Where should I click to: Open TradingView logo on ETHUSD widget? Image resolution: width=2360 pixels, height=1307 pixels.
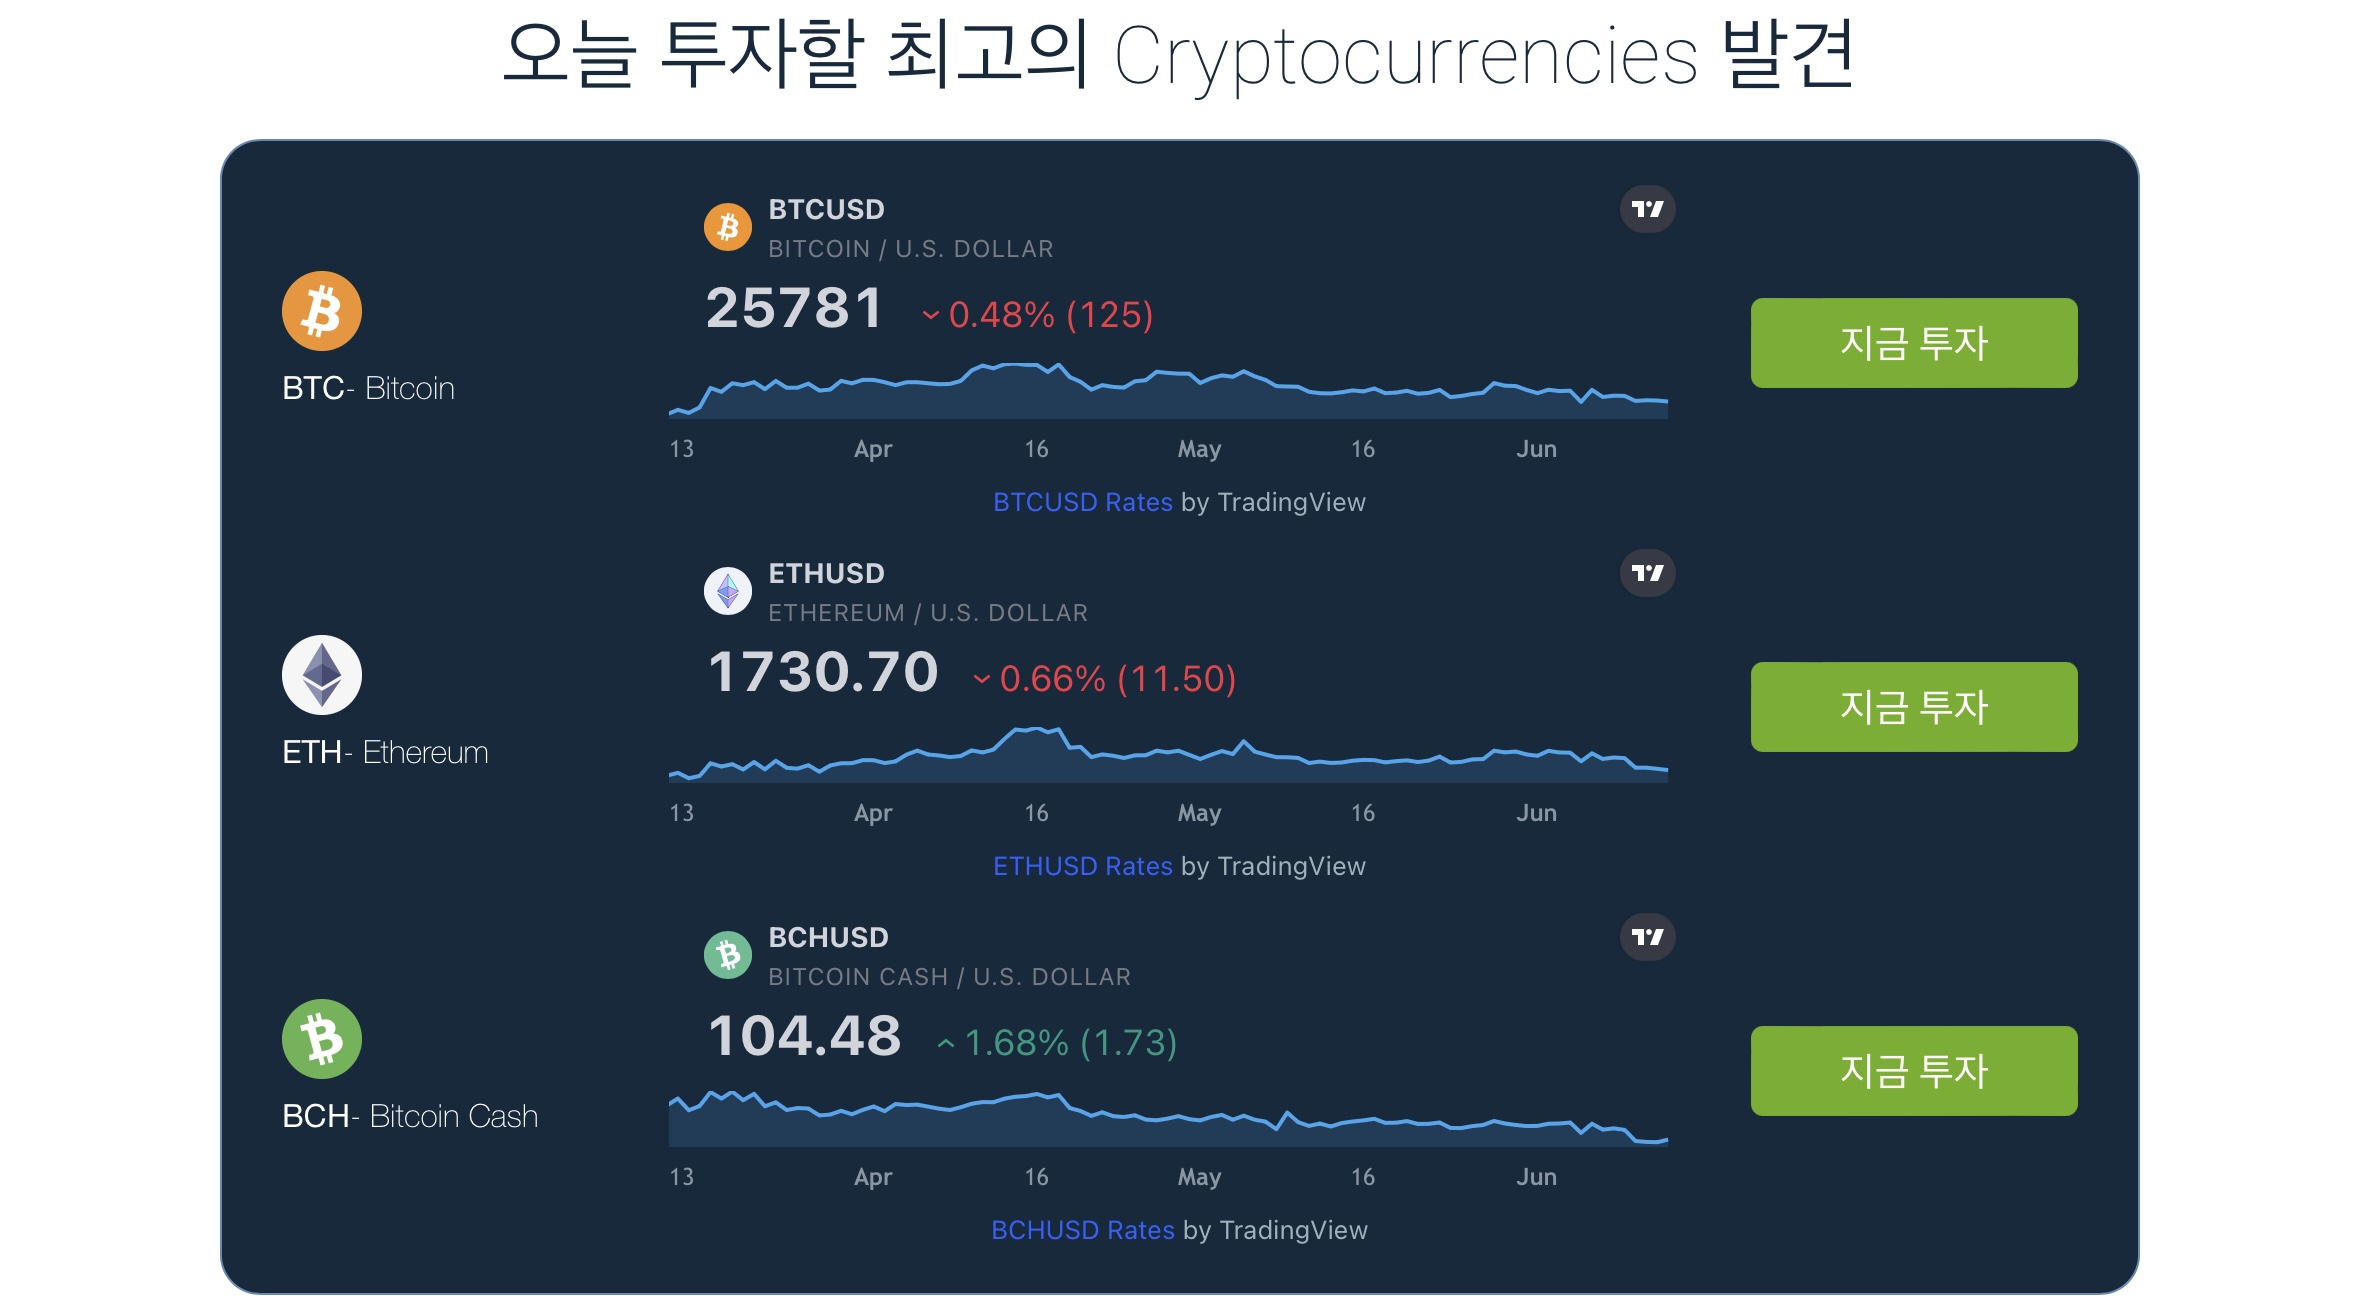pyautogui.click(x=1647, y=573)
